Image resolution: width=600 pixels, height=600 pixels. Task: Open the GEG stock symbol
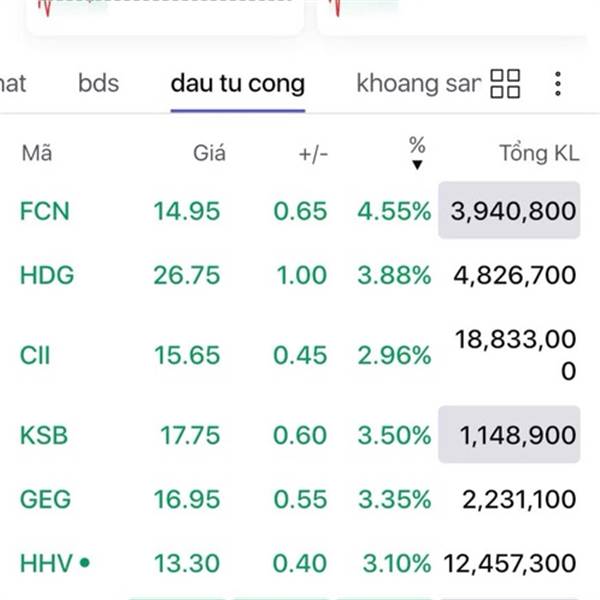[x=45, y=499]
